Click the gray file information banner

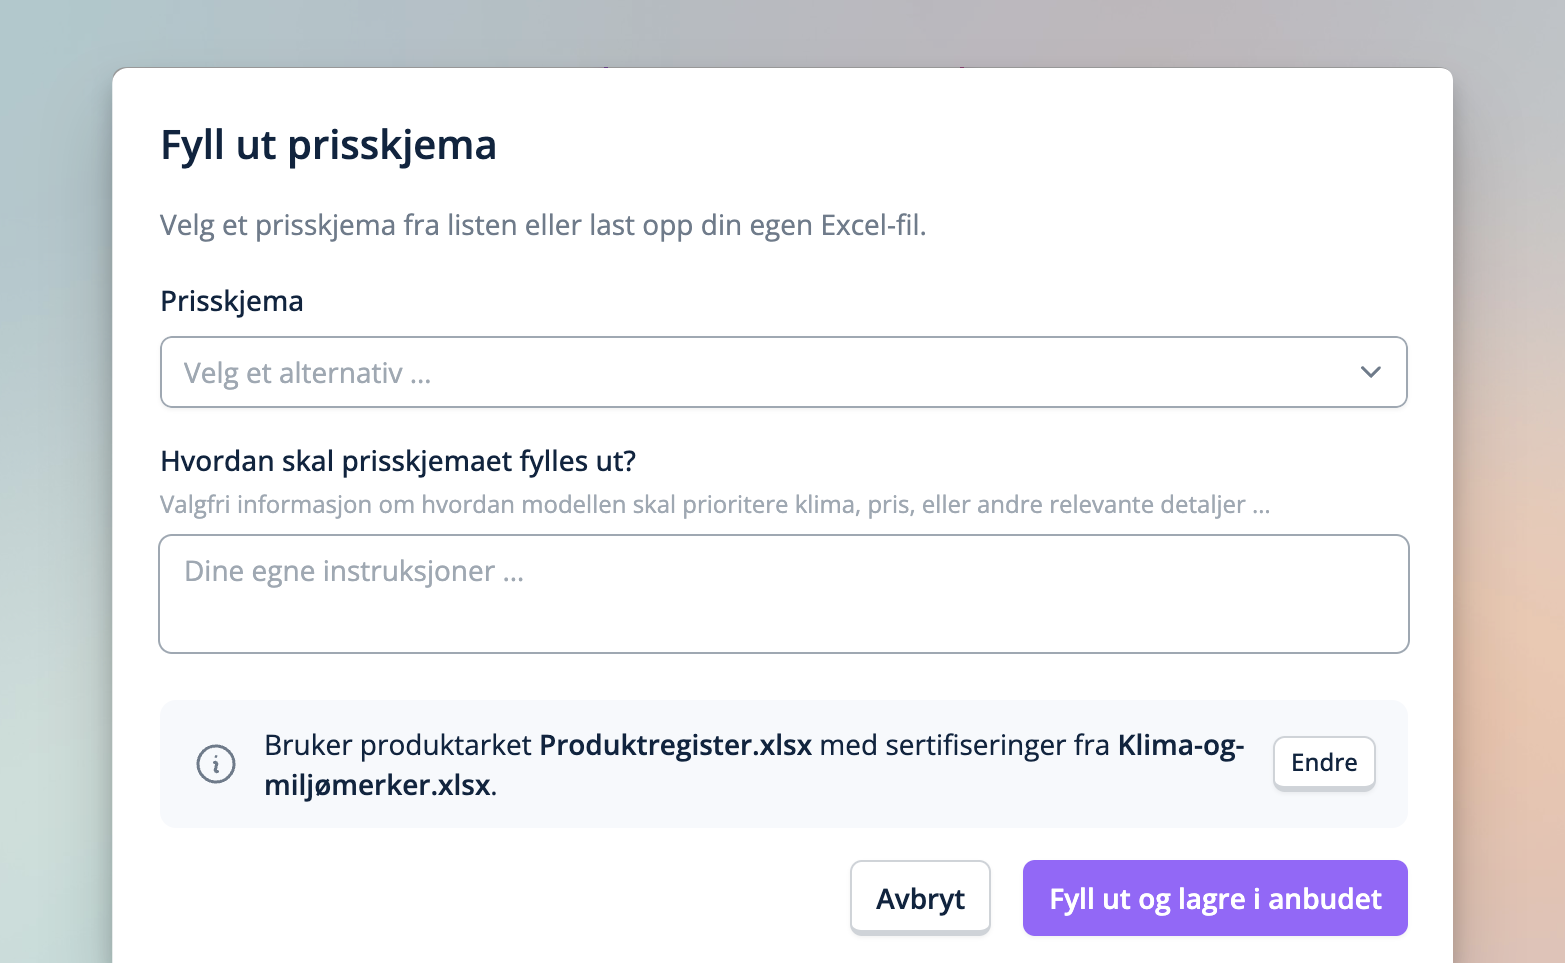click(783, 764)
